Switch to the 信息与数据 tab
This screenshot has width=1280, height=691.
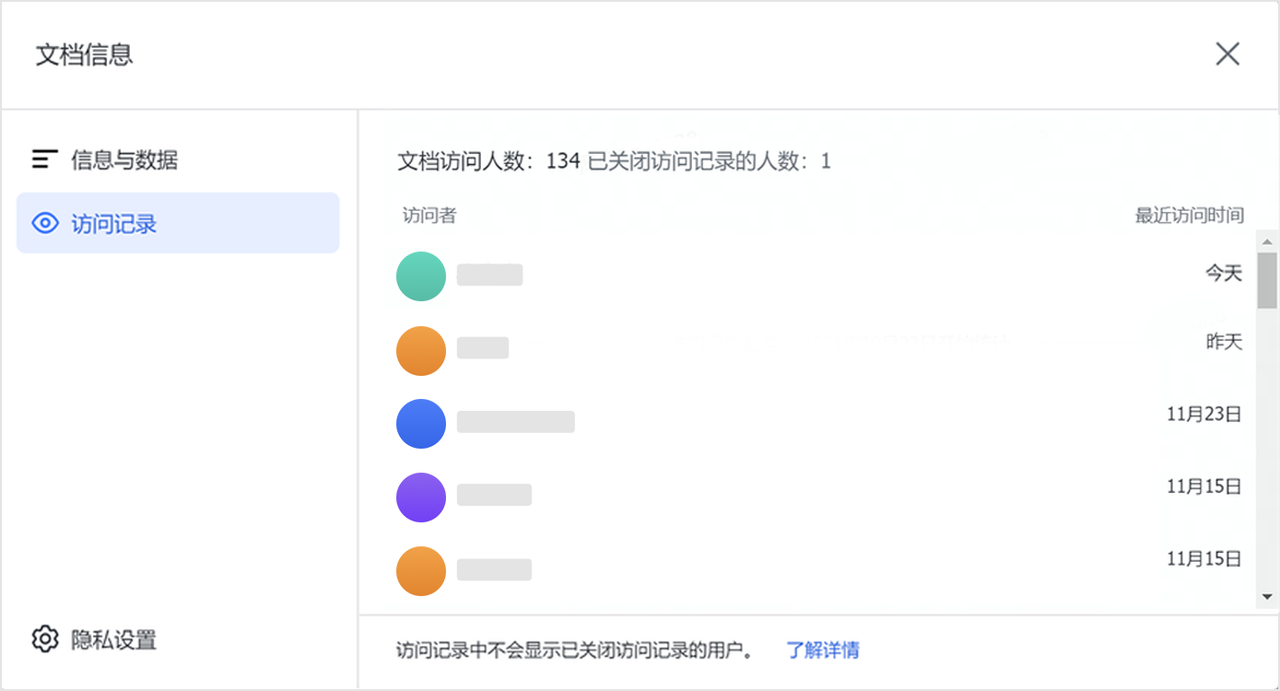(x=124, y=160)
